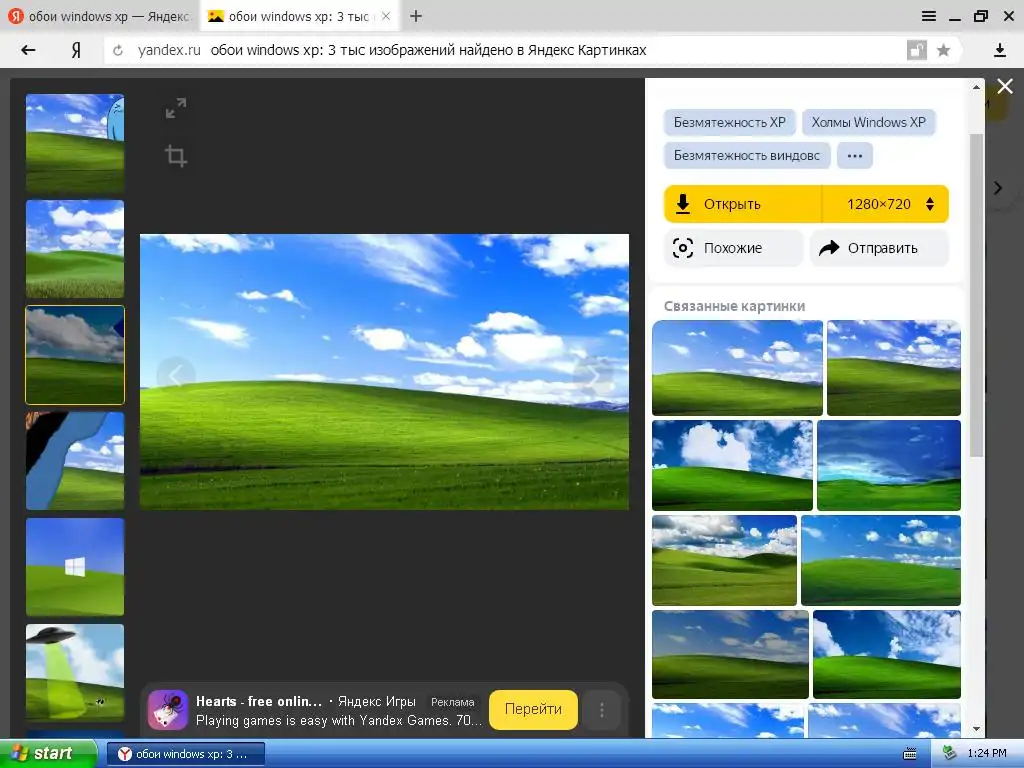Open the ad options three-dot menu

[x=601, y=710]
